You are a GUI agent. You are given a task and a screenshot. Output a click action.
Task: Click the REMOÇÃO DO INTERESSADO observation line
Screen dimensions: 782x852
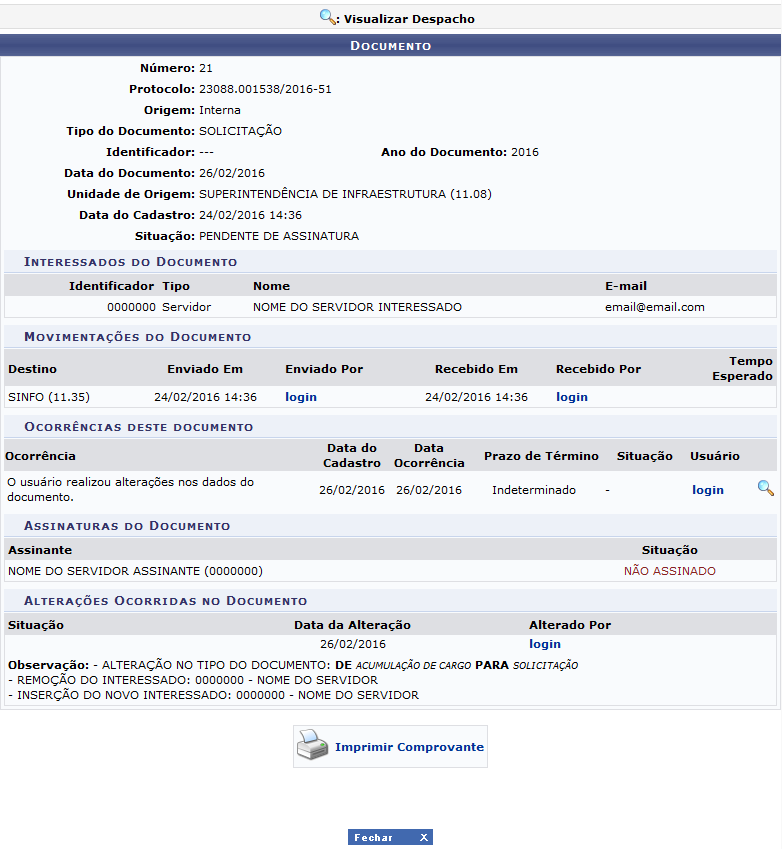click(193, 680)
